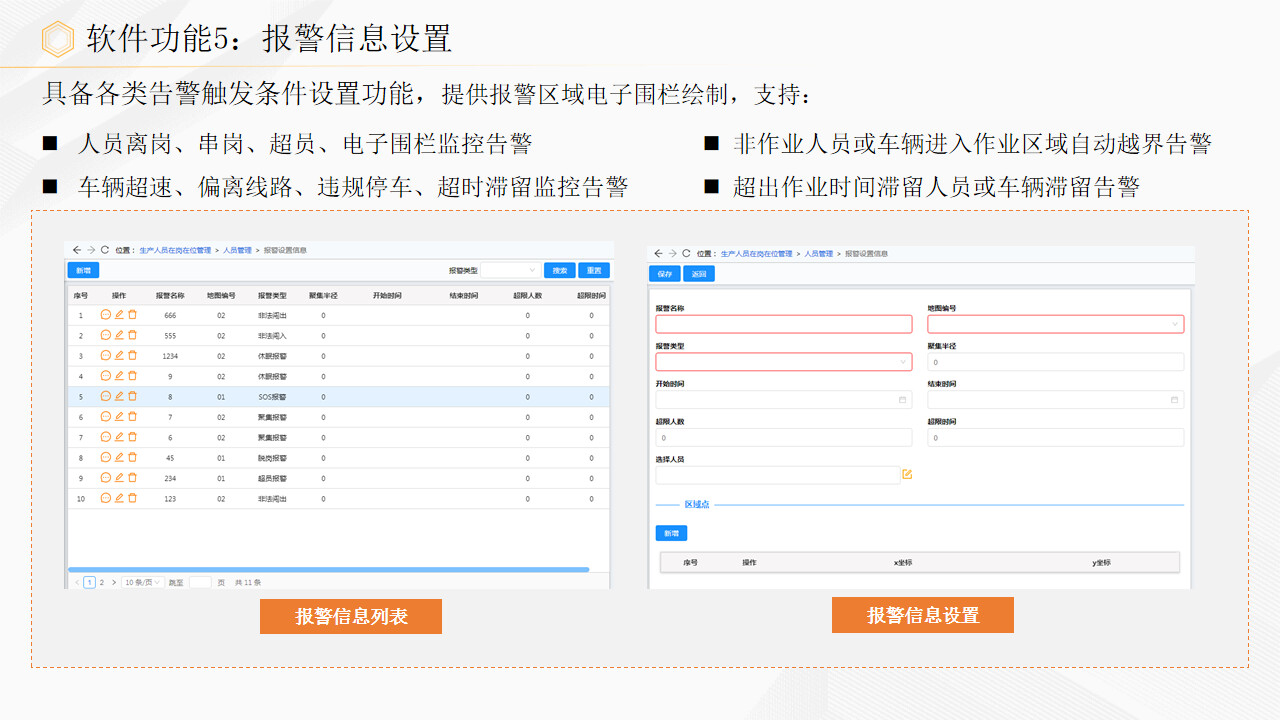Expand the 地图编号 dropdown in settings form
The width and height of the screenshot is (1280, 720).
[x=1056, y=324]
